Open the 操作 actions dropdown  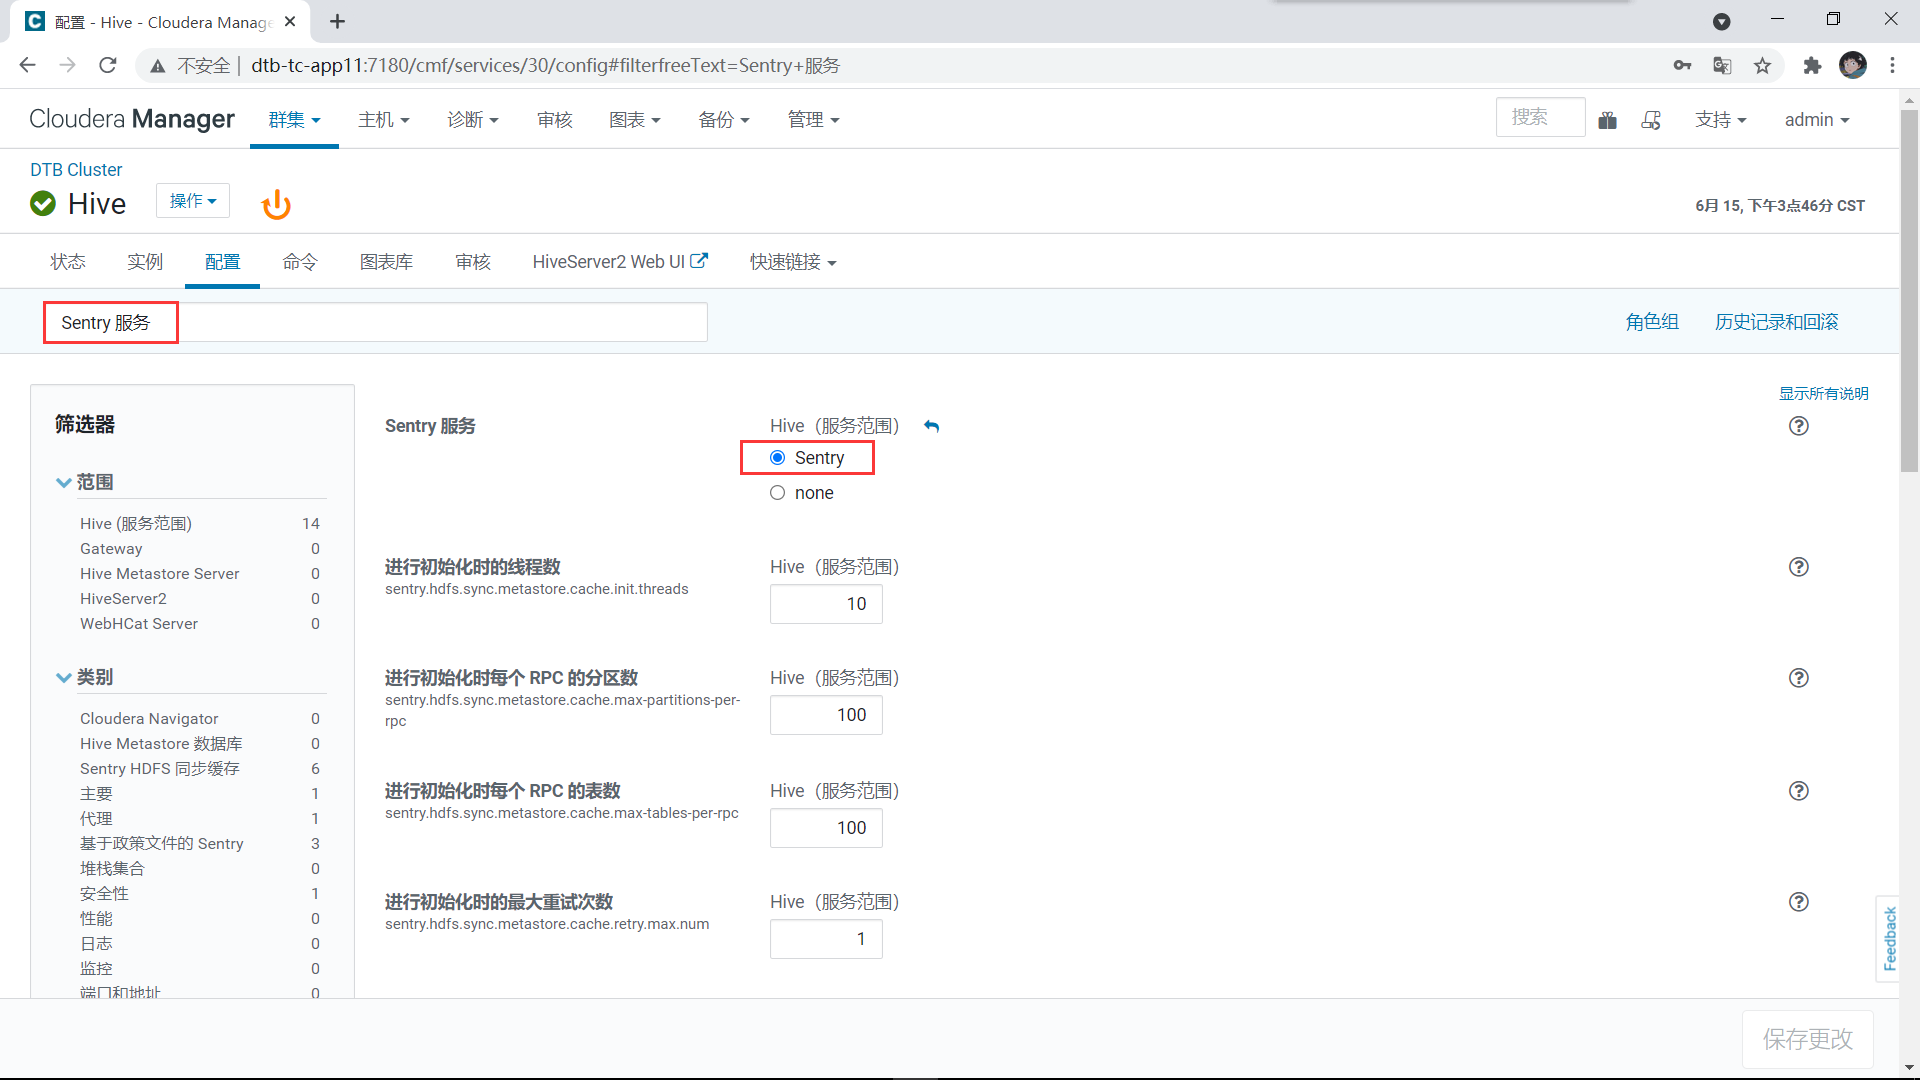tap(193, 201)
